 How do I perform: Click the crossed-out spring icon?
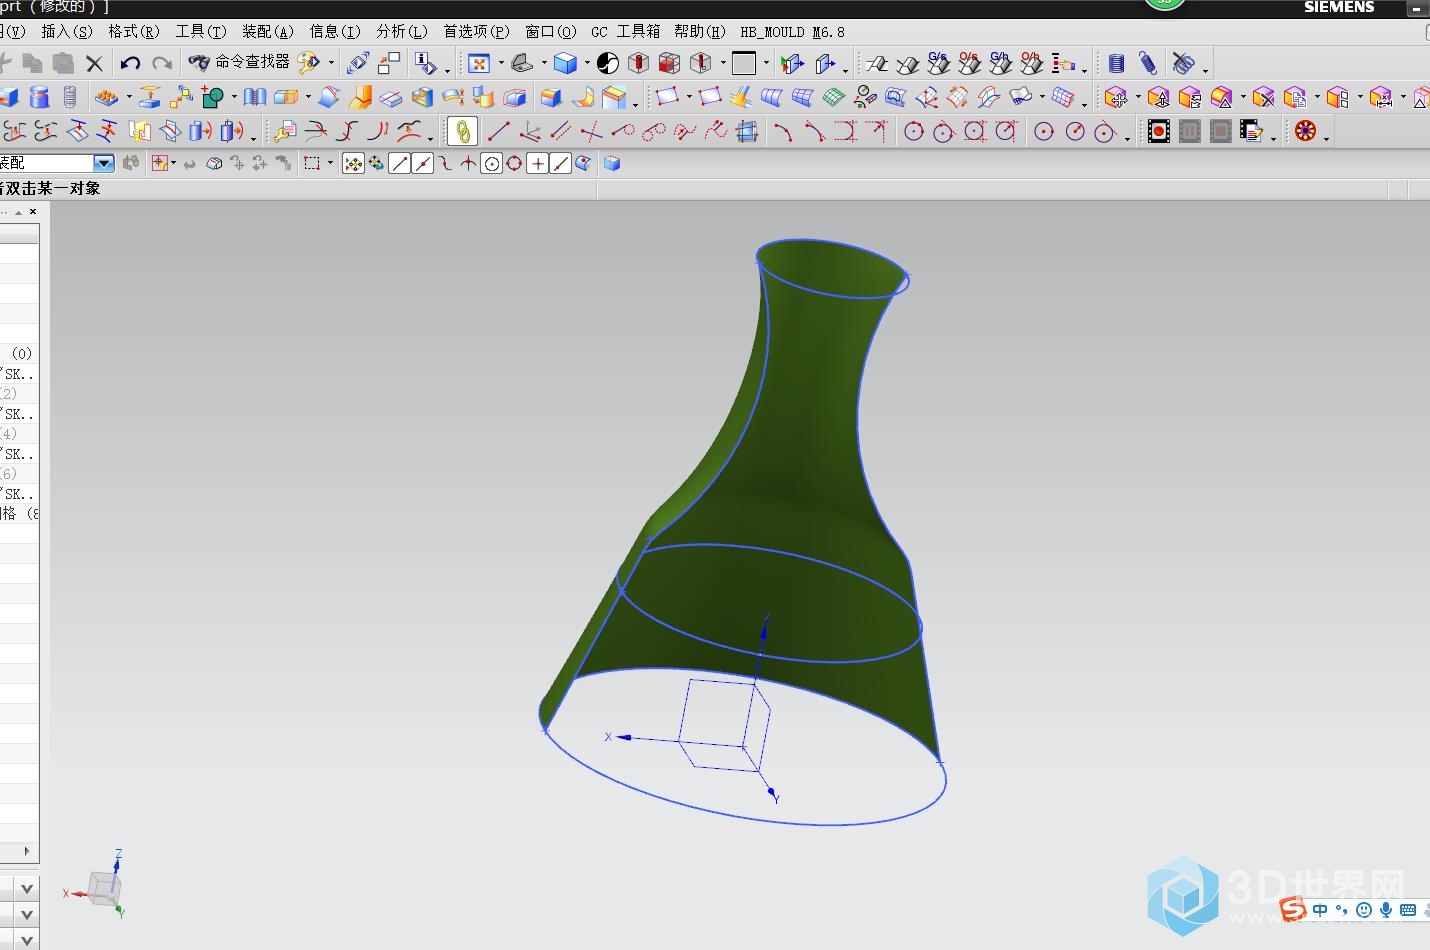pos(1183,64)
